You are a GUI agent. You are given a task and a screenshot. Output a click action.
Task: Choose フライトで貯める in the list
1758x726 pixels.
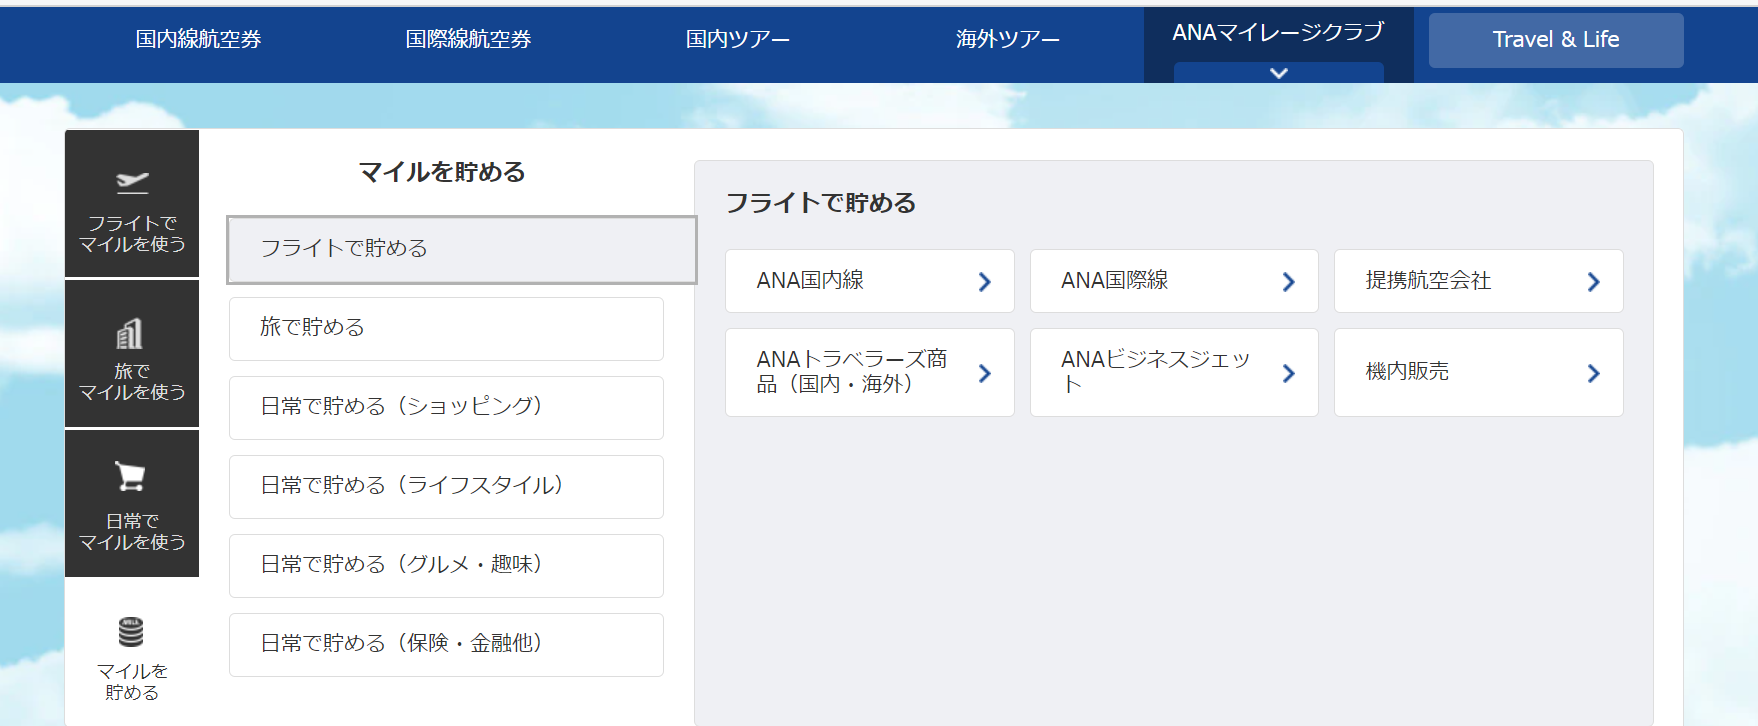tap(462, 249)
